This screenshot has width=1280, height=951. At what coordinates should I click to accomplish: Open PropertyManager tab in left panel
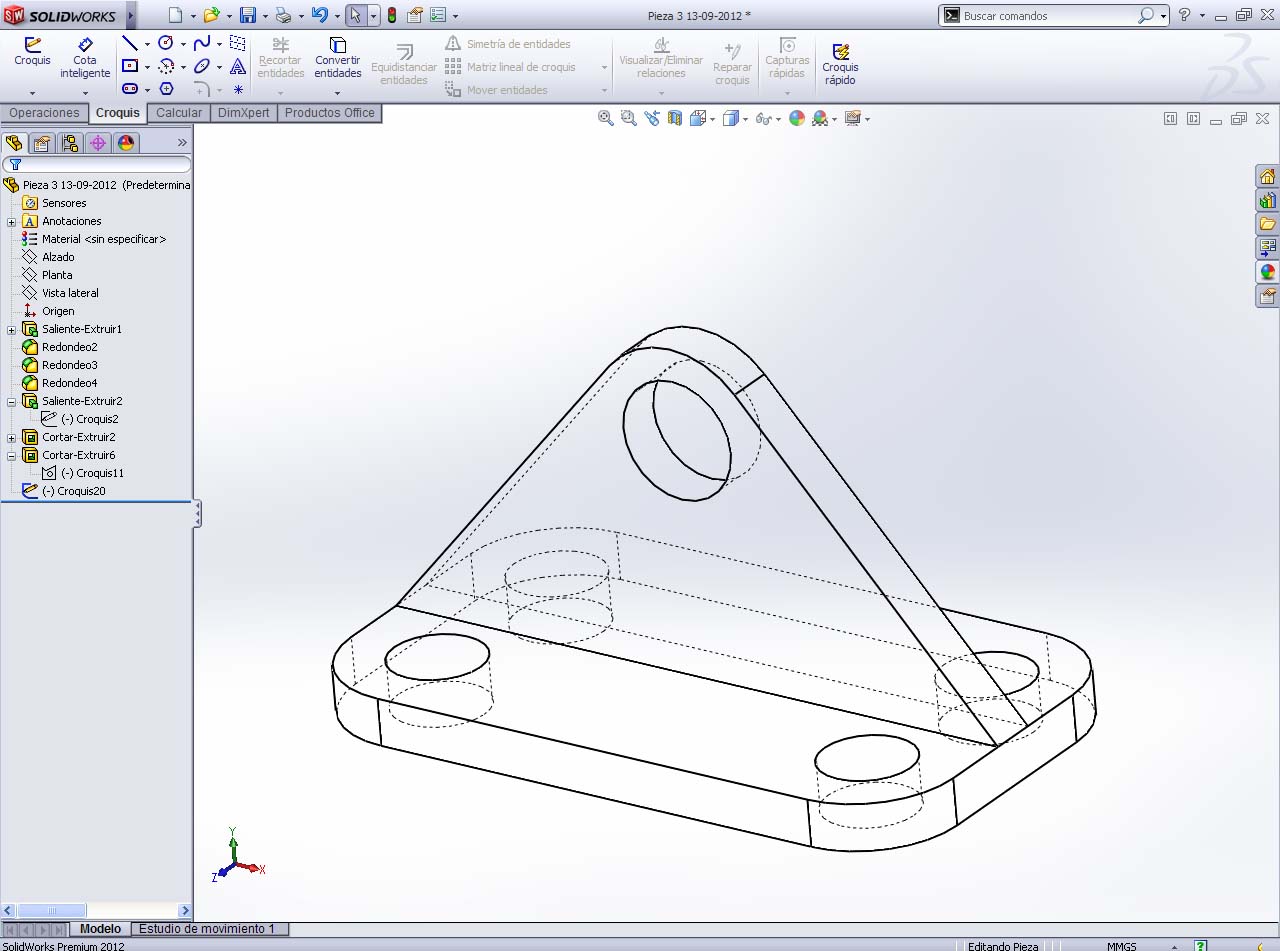click(x=42, y=143)
